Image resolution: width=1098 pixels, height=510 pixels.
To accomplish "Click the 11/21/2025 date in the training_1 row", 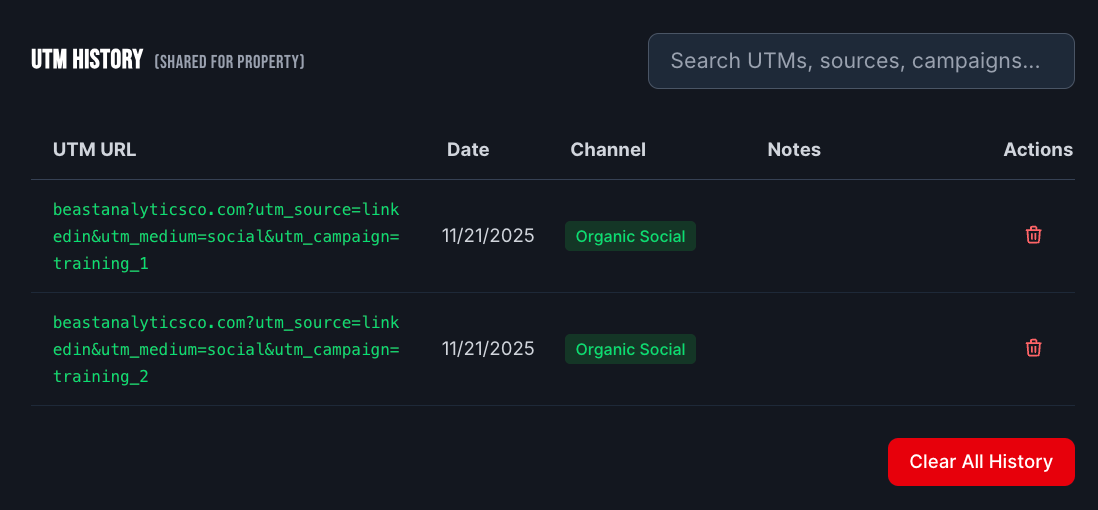I will point(488,236).
